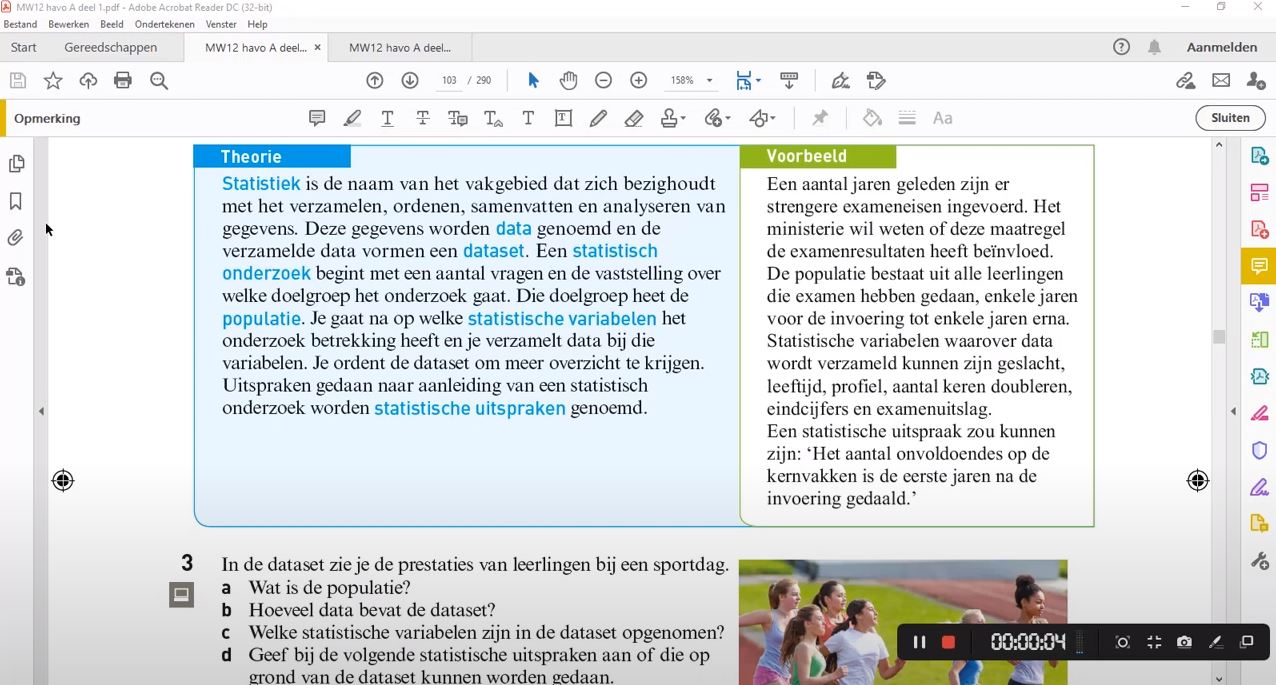Zoom out with the minus button
This screenshot has width=1276, height=685.
[603, 80]
